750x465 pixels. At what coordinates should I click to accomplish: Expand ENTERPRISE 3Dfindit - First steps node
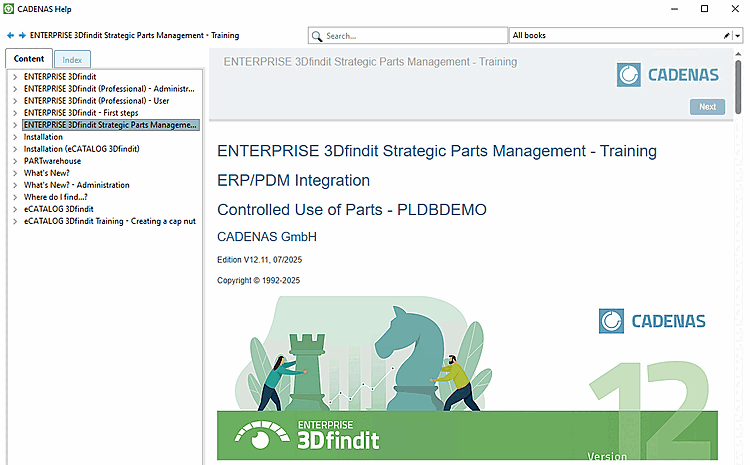coord(15,113)
